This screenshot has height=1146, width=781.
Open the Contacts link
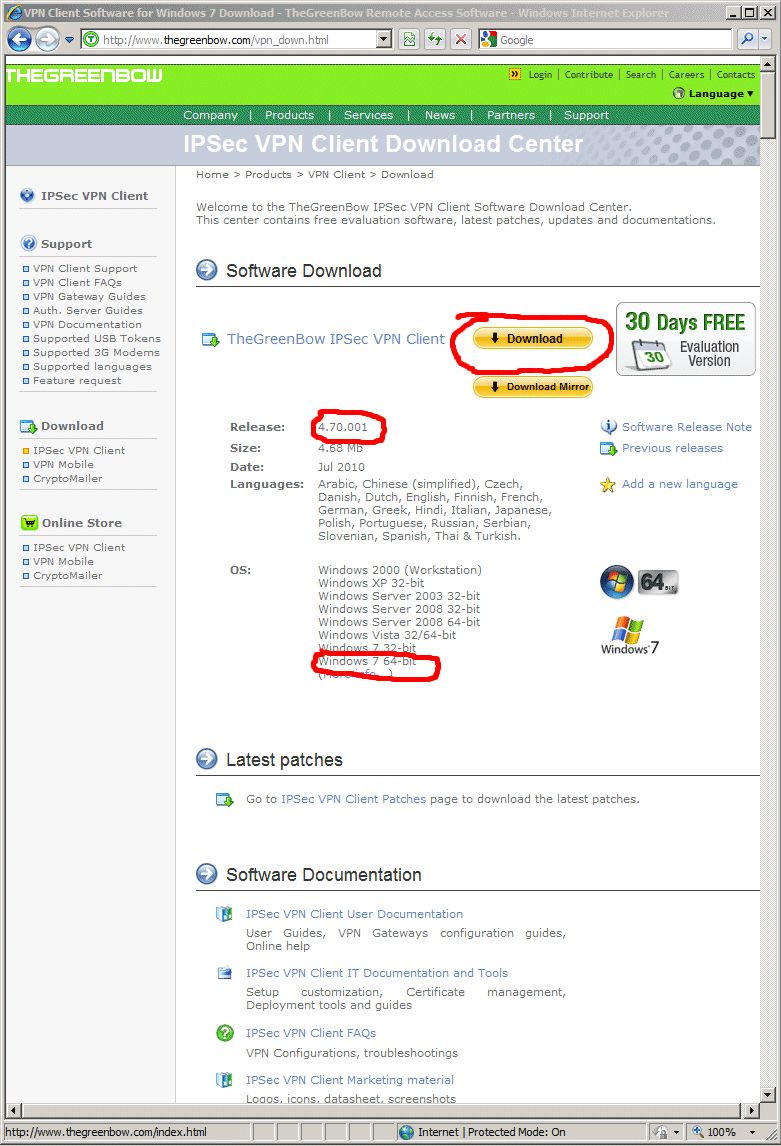pyautogui.click(x=736, y=75)
